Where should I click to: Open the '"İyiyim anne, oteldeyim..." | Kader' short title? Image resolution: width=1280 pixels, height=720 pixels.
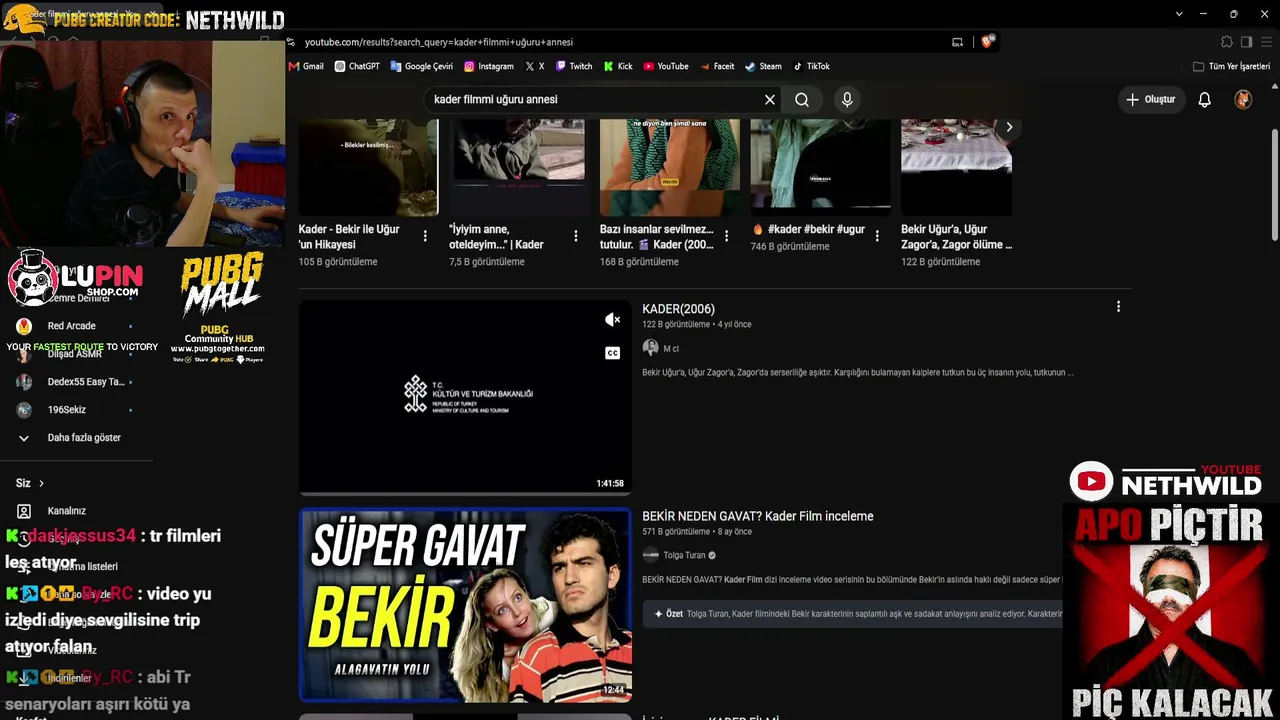click(496, 237)
